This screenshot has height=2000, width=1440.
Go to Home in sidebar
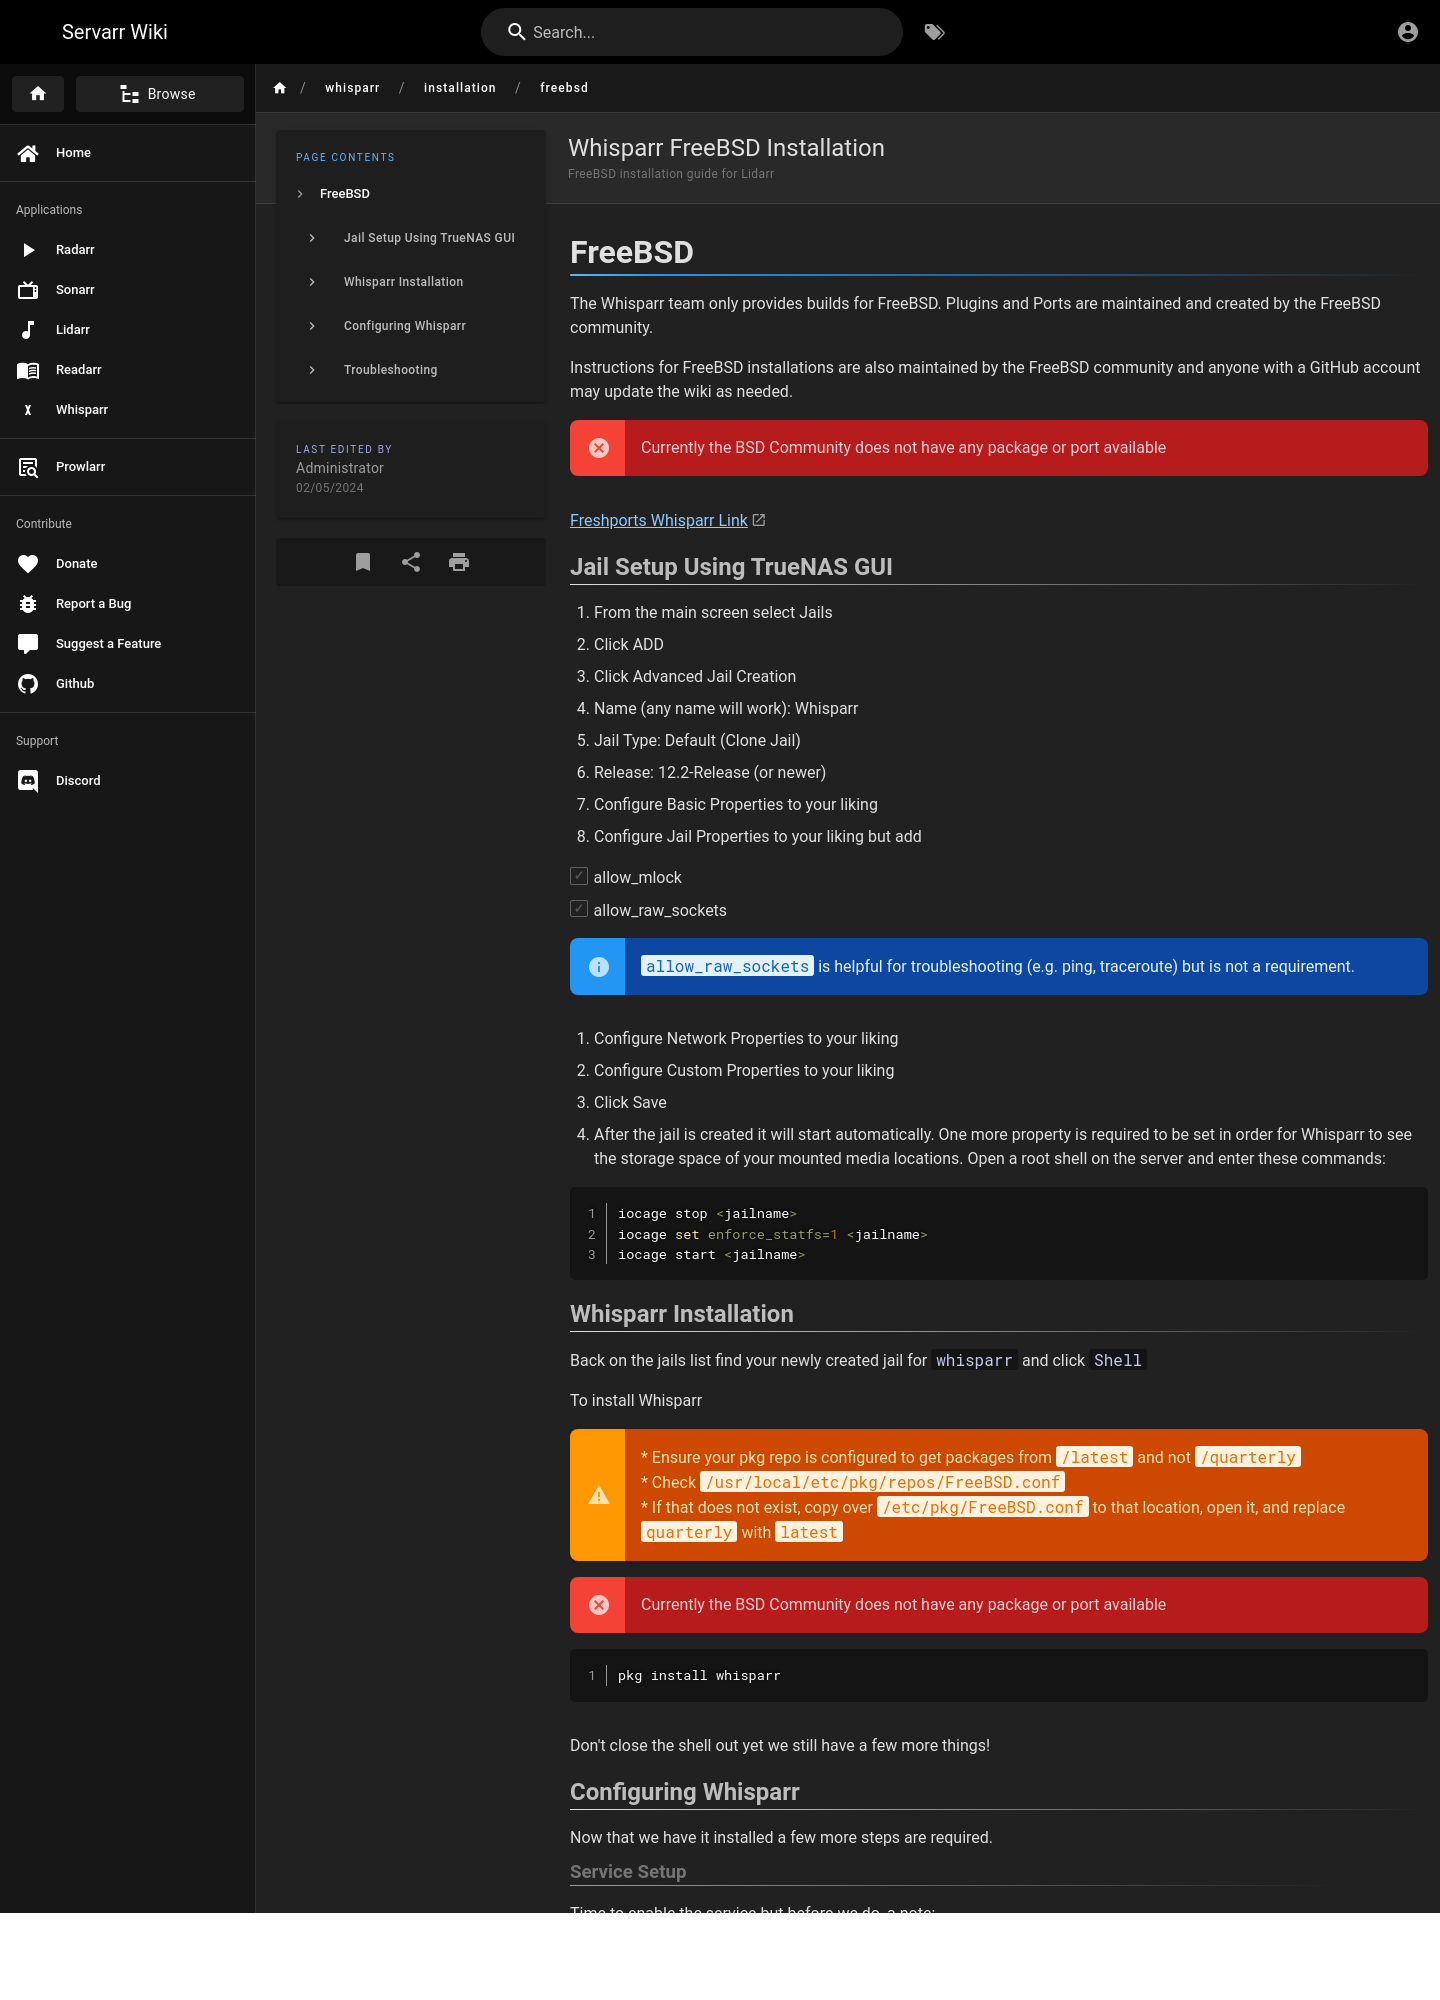click(128, 153)
